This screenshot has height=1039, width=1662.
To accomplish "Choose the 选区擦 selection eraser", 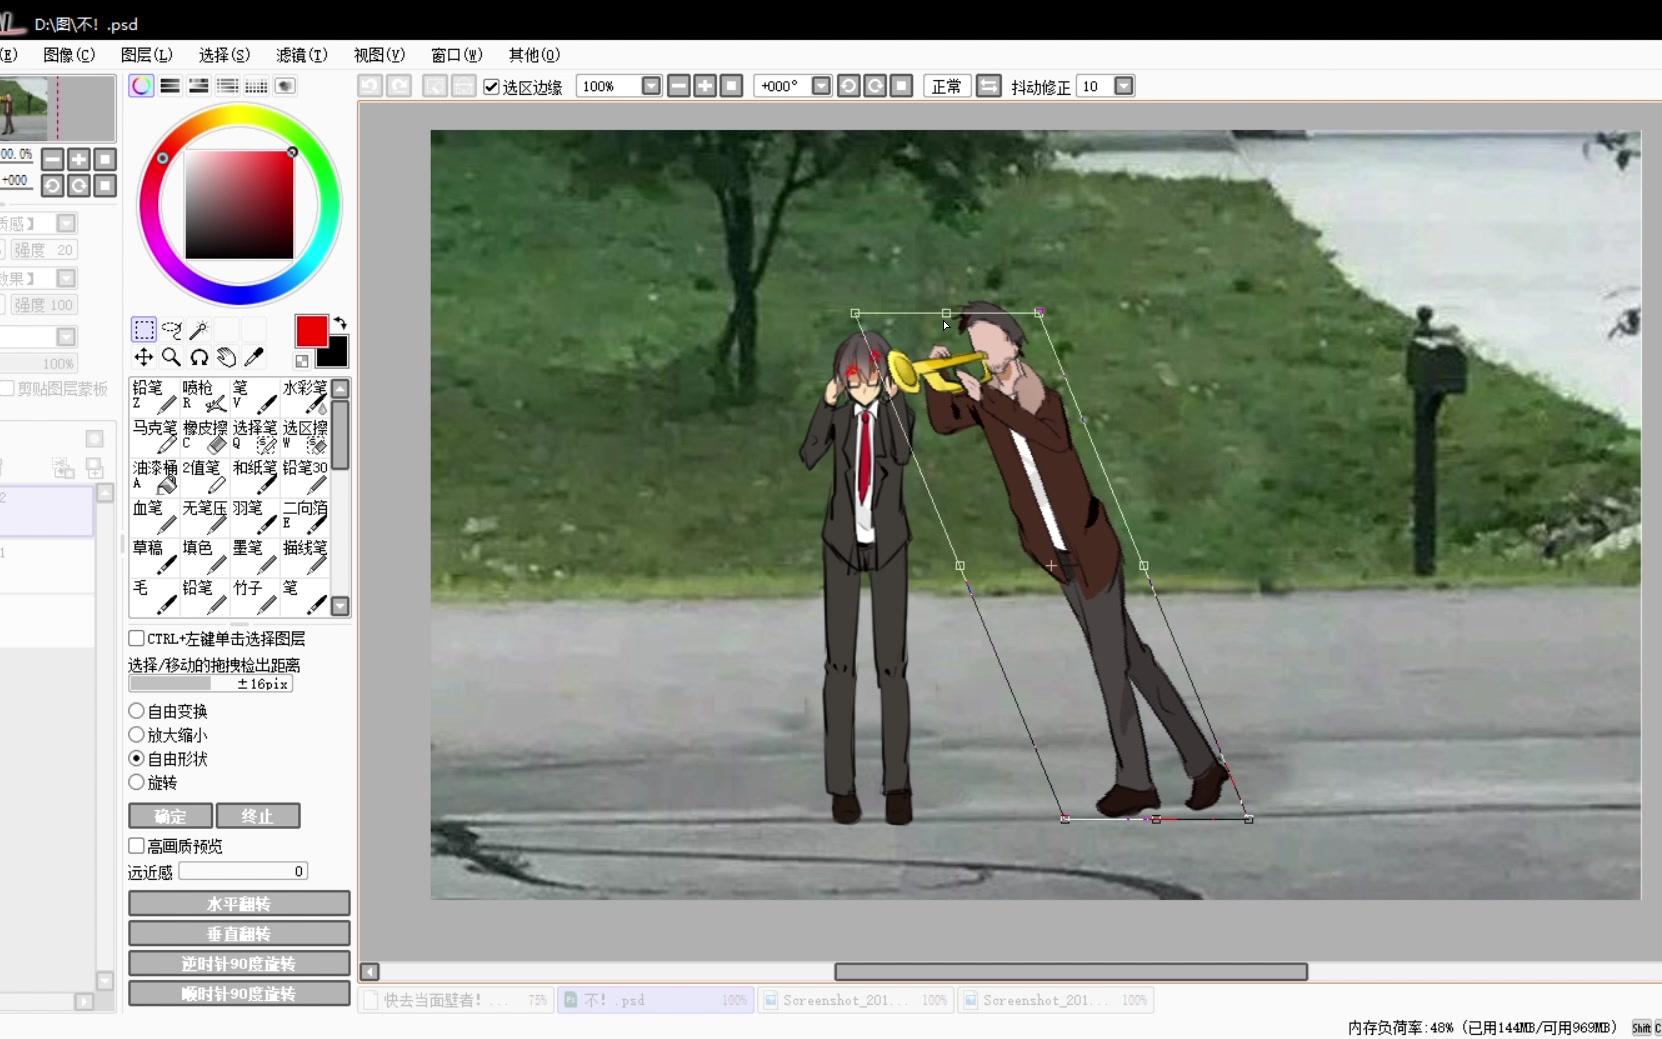I will (x=305, y=436).
